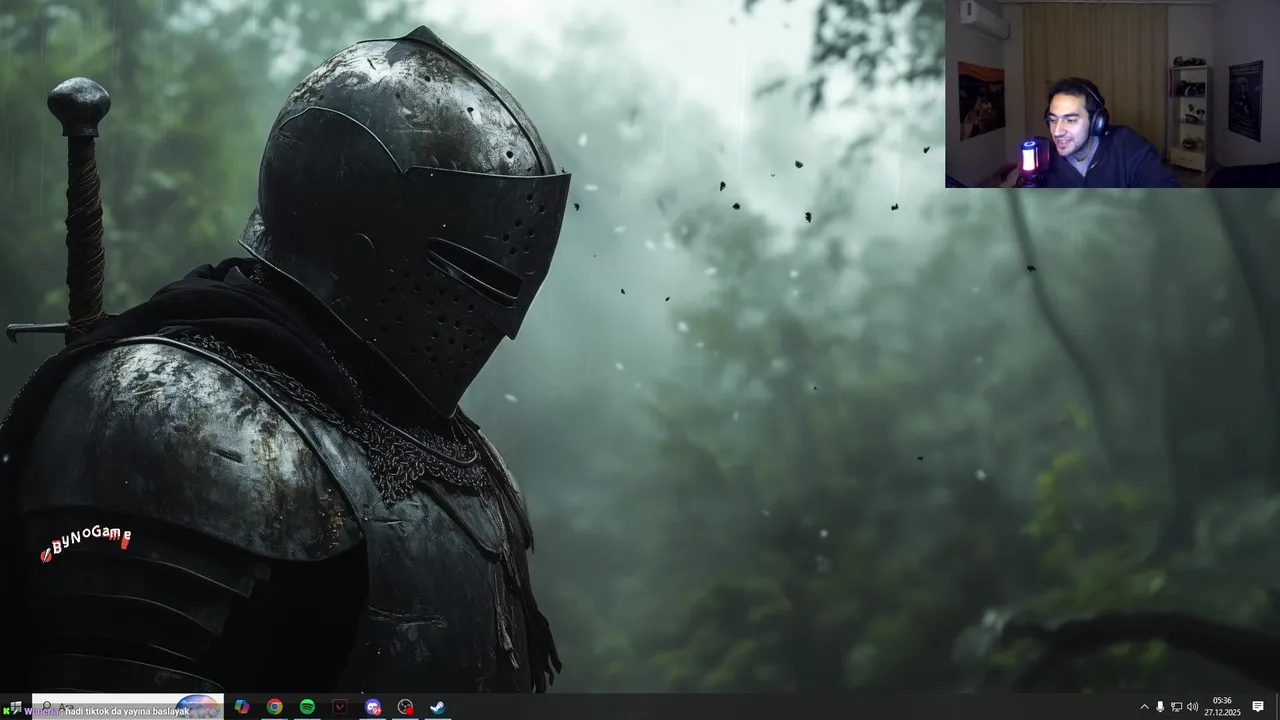
Task: Click the webcam overlay feed
Action: point(1112,94)
